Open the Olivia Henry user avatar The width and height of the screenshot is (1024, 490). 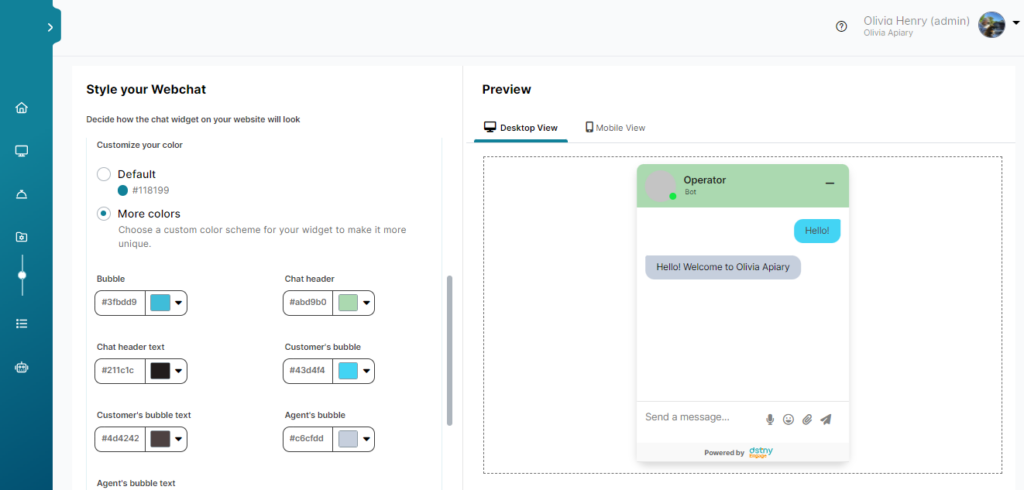[991, 25]
